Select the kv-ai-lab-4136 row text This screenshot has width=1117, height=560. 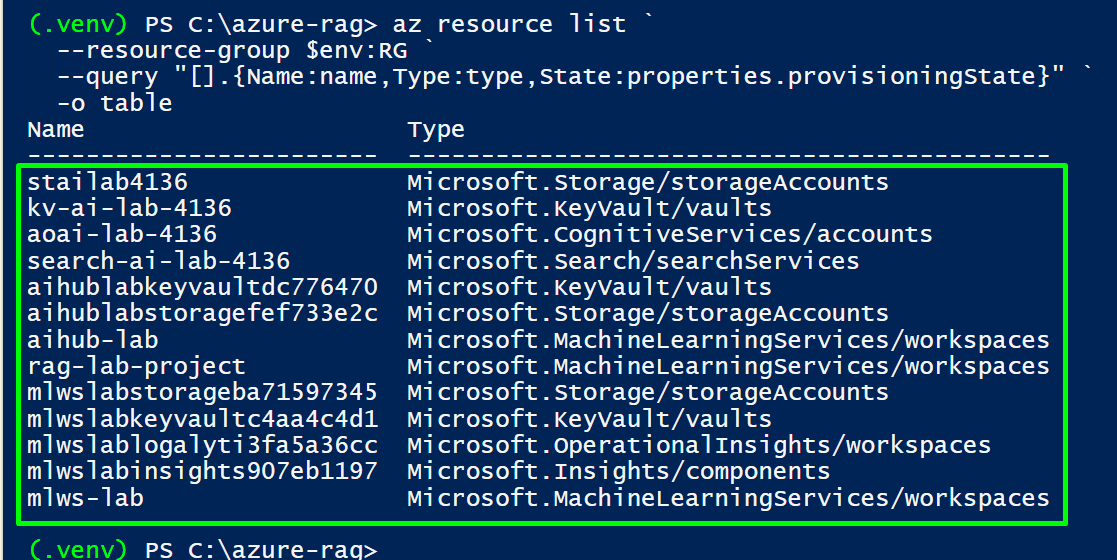[130, 208]
